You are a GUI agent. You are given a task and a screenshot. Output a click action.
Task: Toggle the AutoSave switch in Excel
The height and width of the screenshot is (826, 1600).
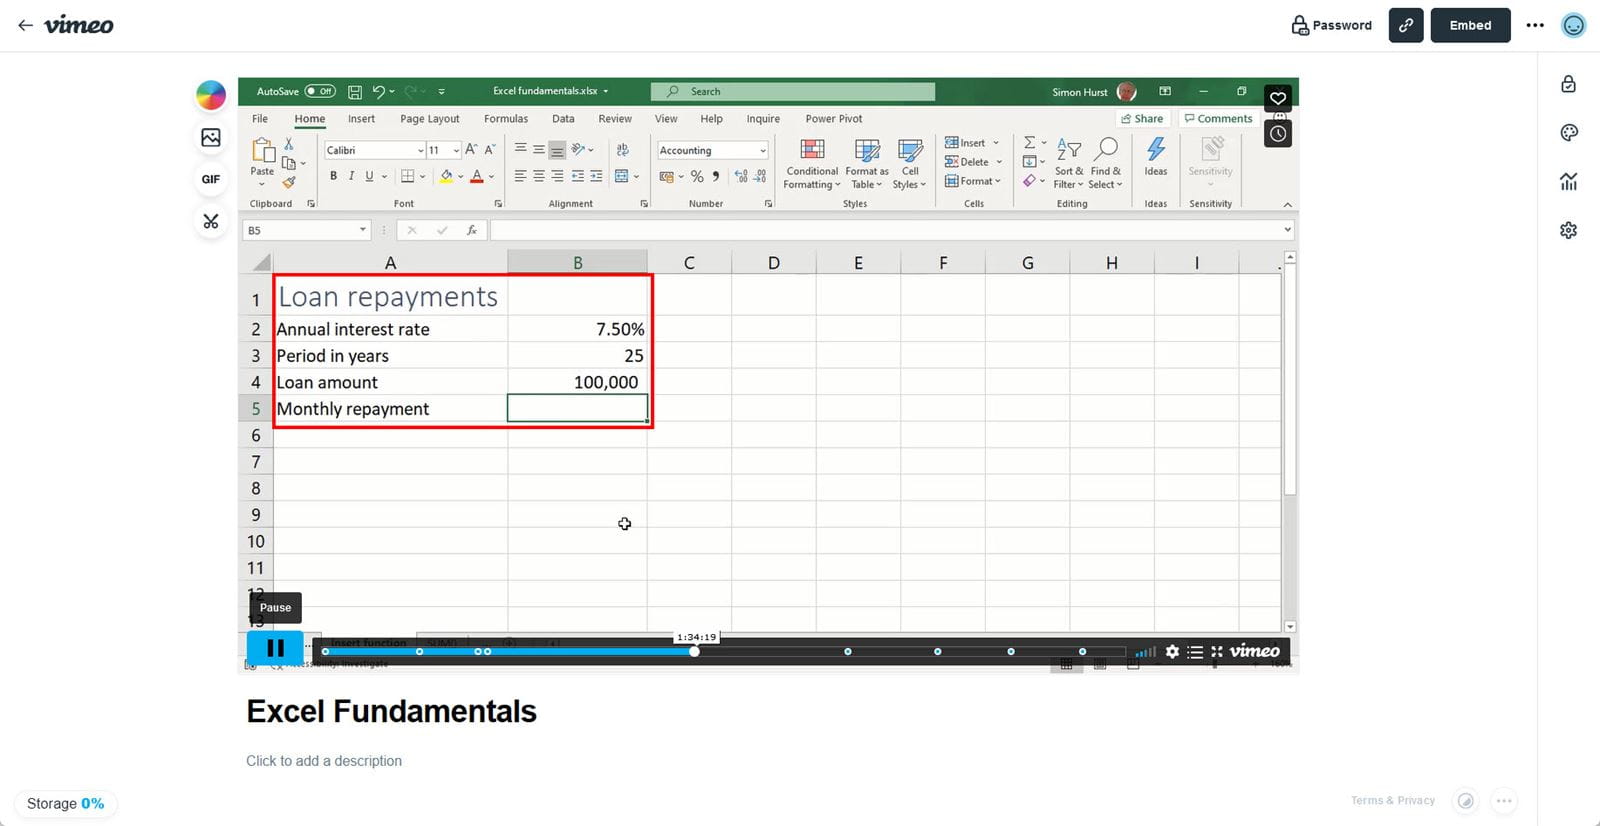pyautogui.click(x=320, y=91)
